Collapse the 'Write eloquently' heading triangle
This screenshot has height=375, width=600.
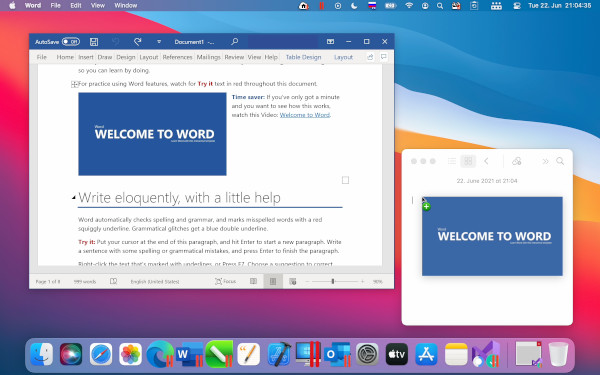[73, 198]
